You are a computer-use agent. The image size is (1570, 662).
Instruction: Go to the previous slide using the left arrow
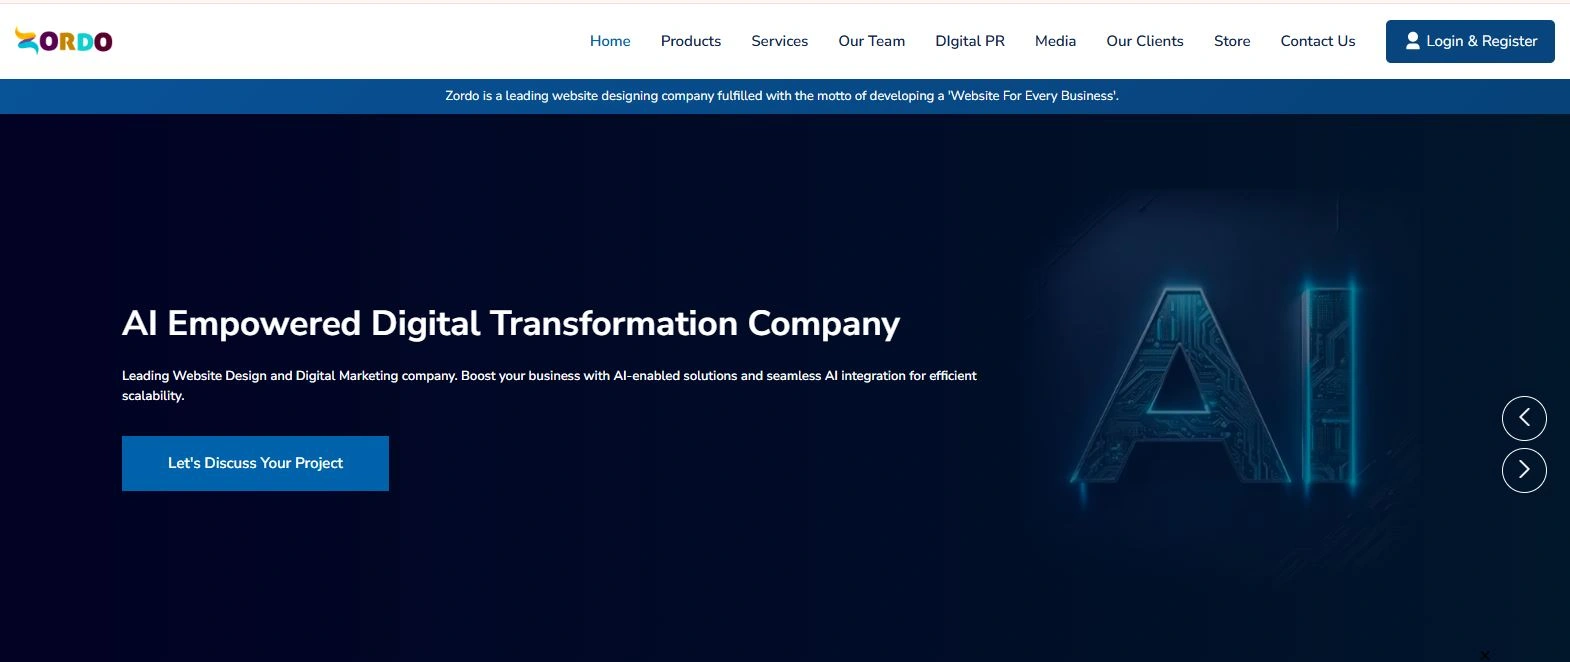pyautogui.click(x=1523, y=418)
